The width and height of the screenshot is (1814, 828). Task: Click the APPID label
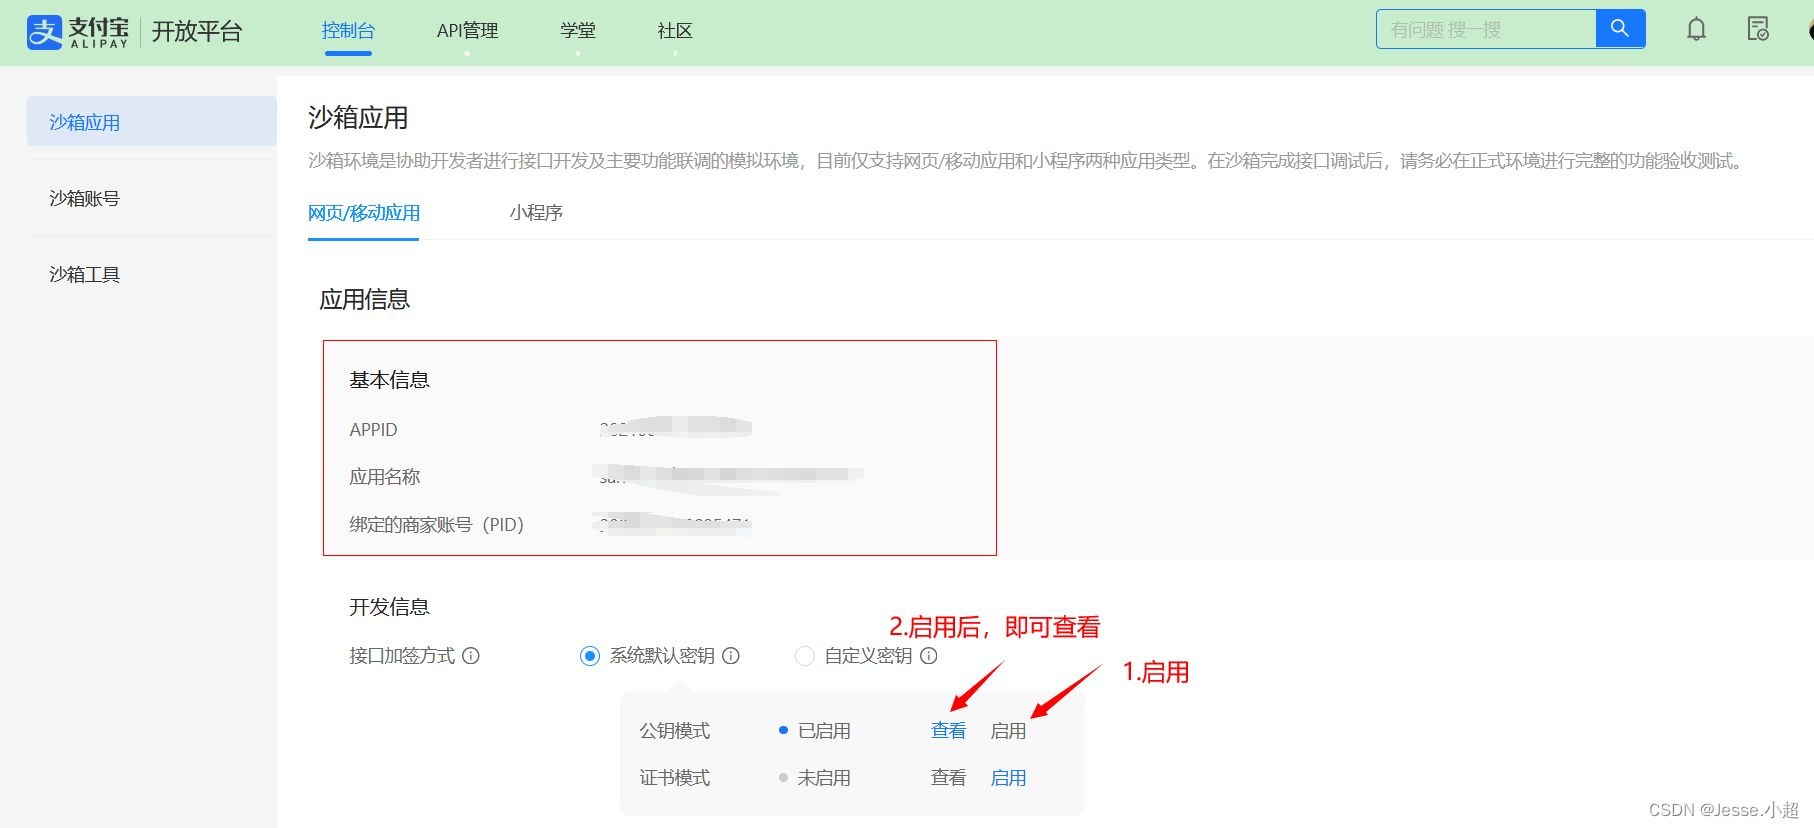tap(373, 430)
